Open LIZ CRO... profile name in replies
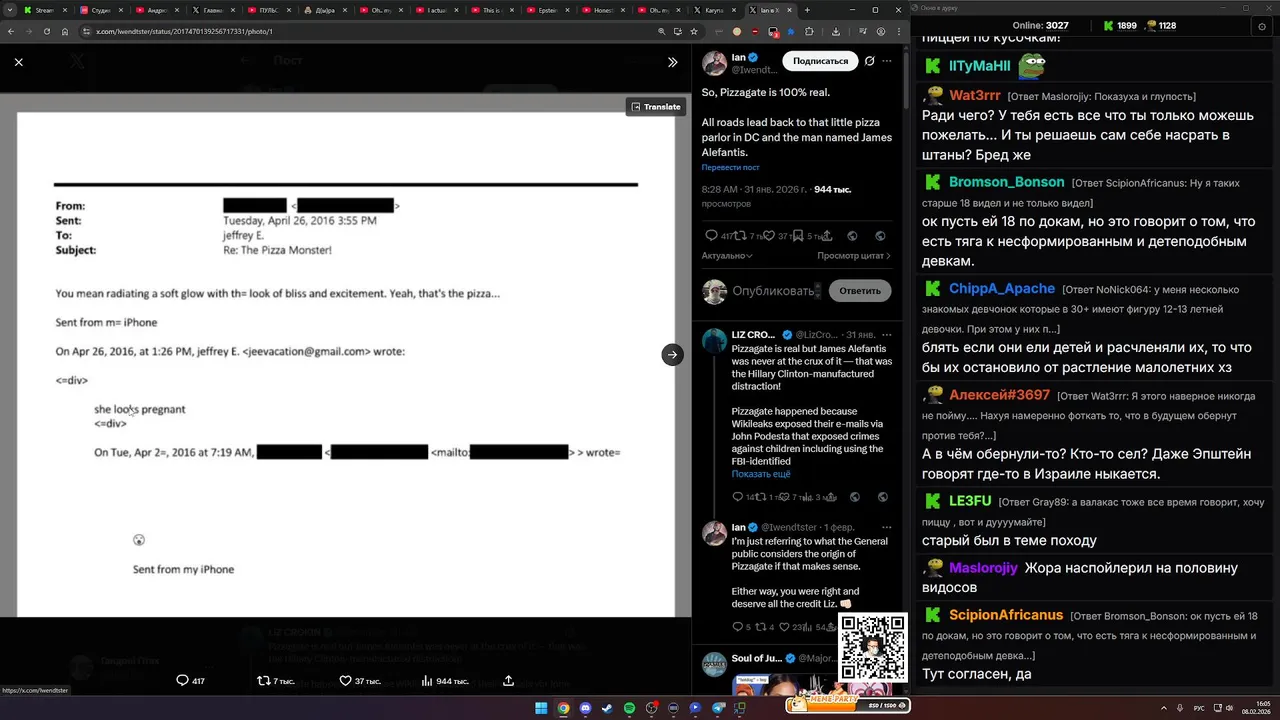Screen dimensions: 1280x720 [753, 334]
